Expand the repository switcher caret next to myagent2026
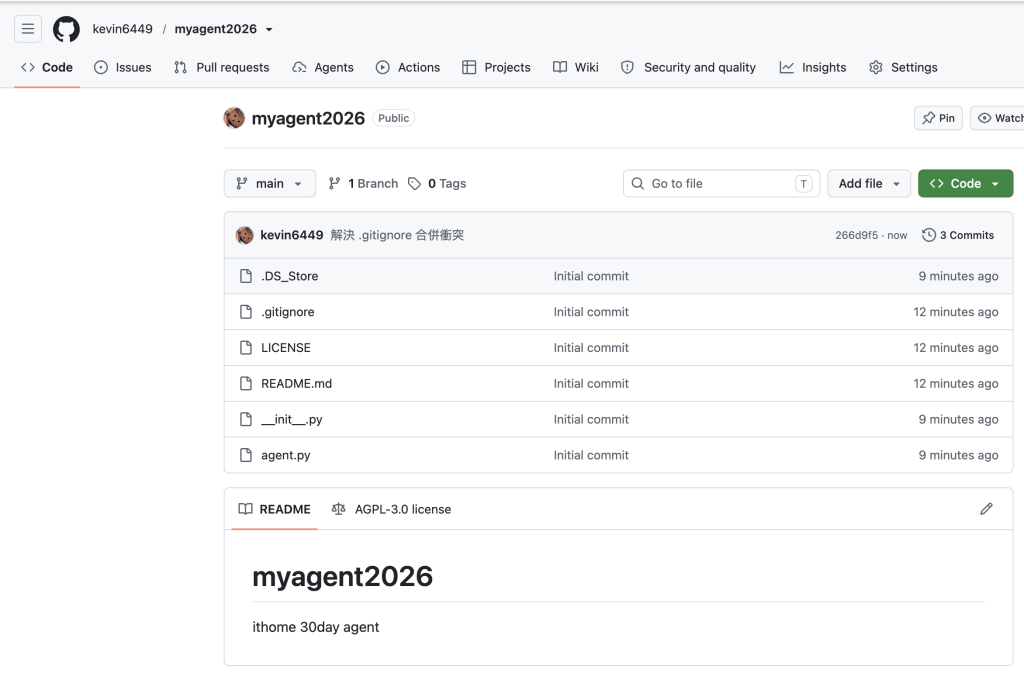 269,29
